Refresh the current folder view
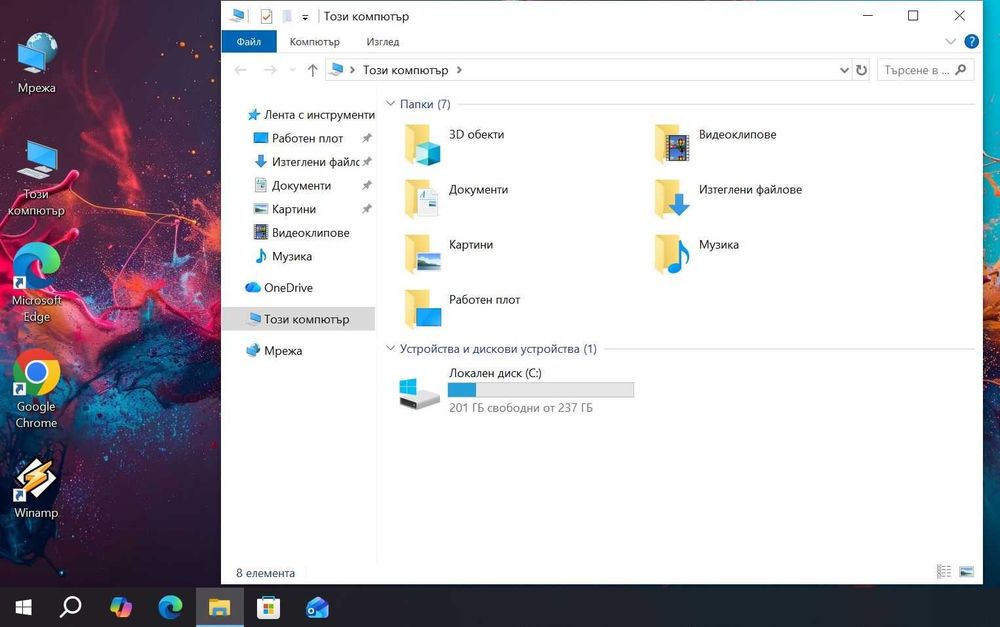Viewport: 1000px width, 627px height. pyautogui.click(x=862, y=70)
